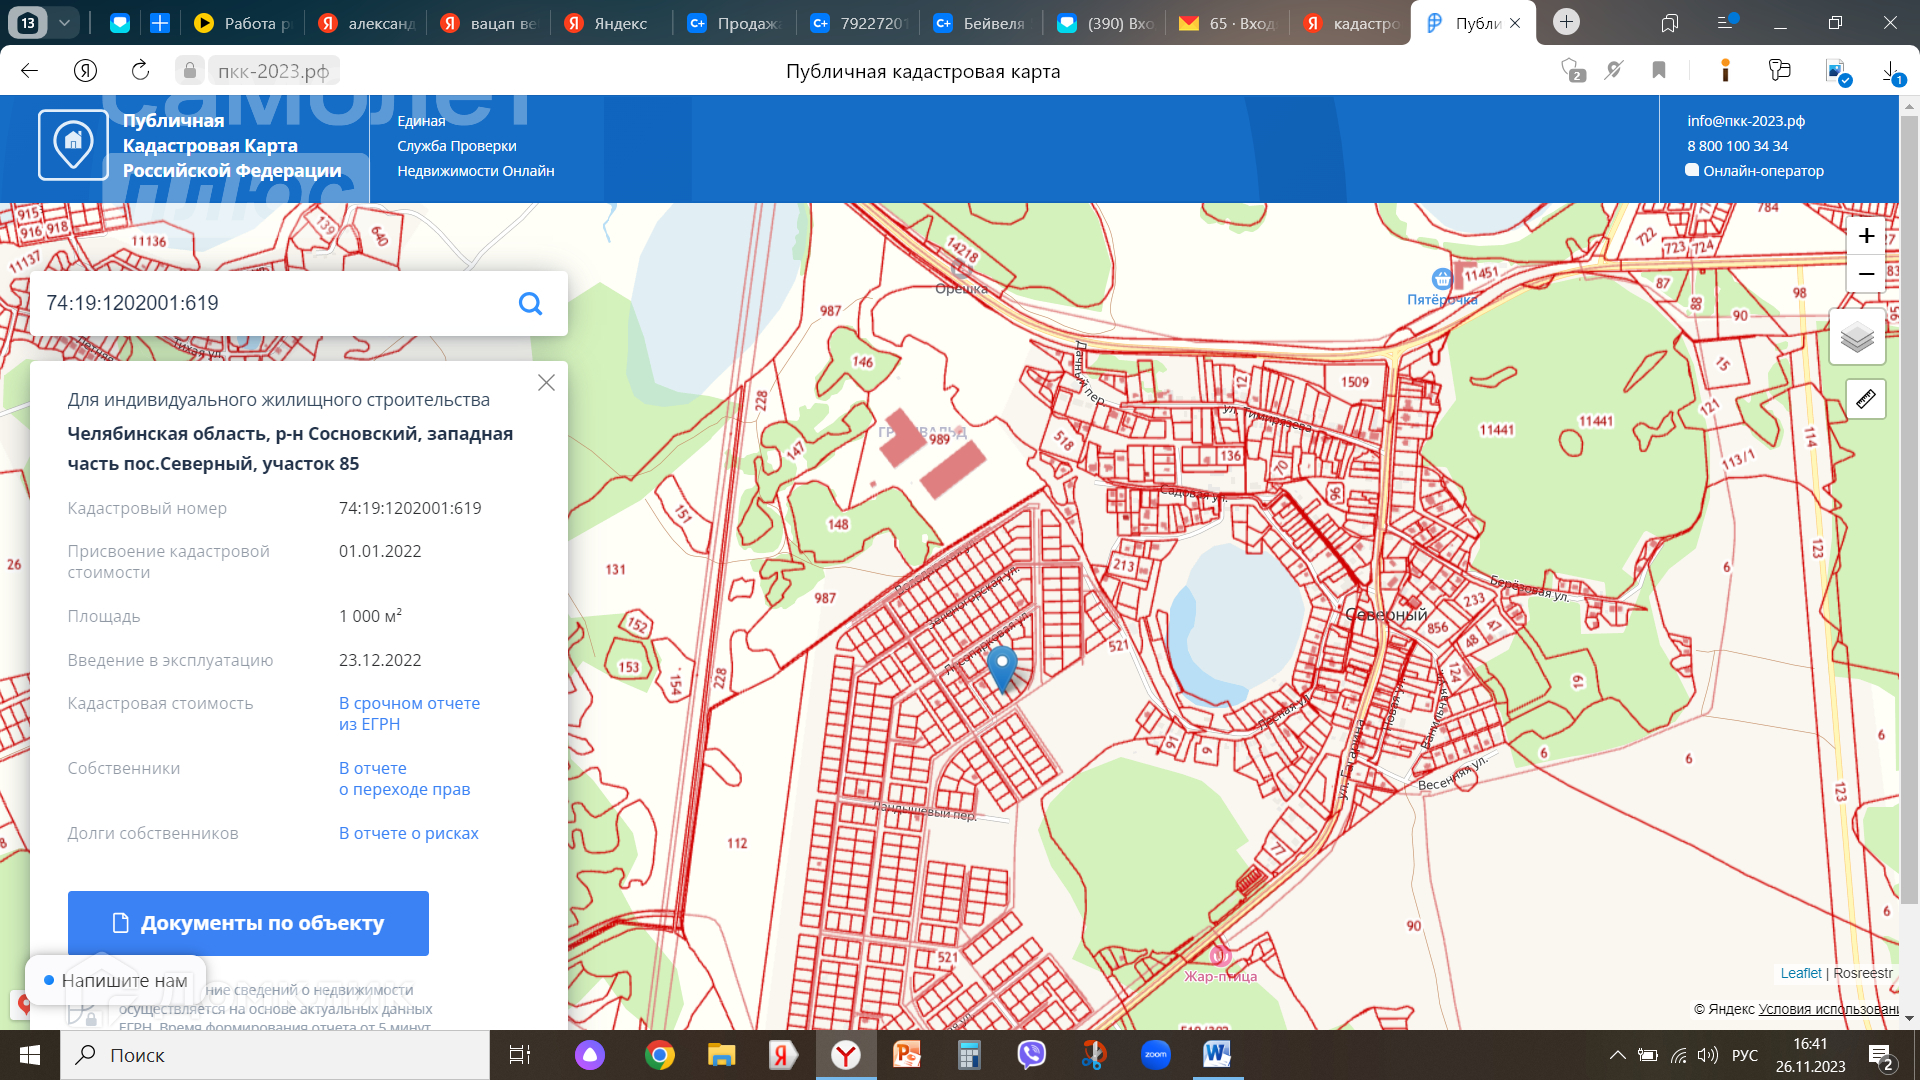Show hidden system tray icons
The image size is (1920, 1080).
1616,1055
